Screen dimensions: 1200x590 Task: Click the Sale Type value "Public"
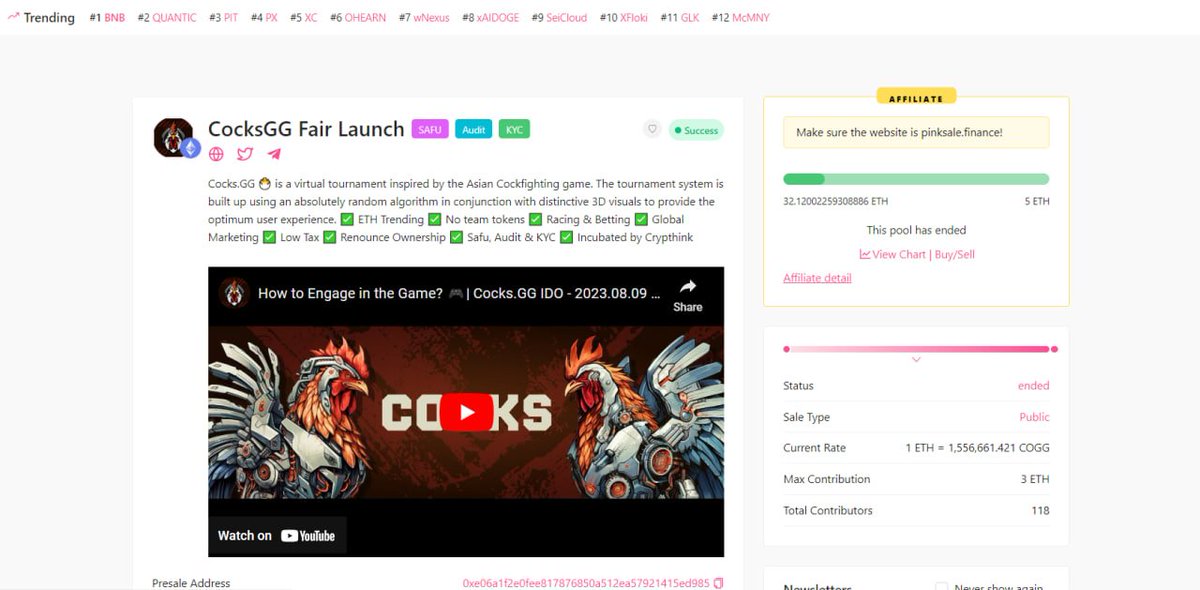click(1034, 417)
